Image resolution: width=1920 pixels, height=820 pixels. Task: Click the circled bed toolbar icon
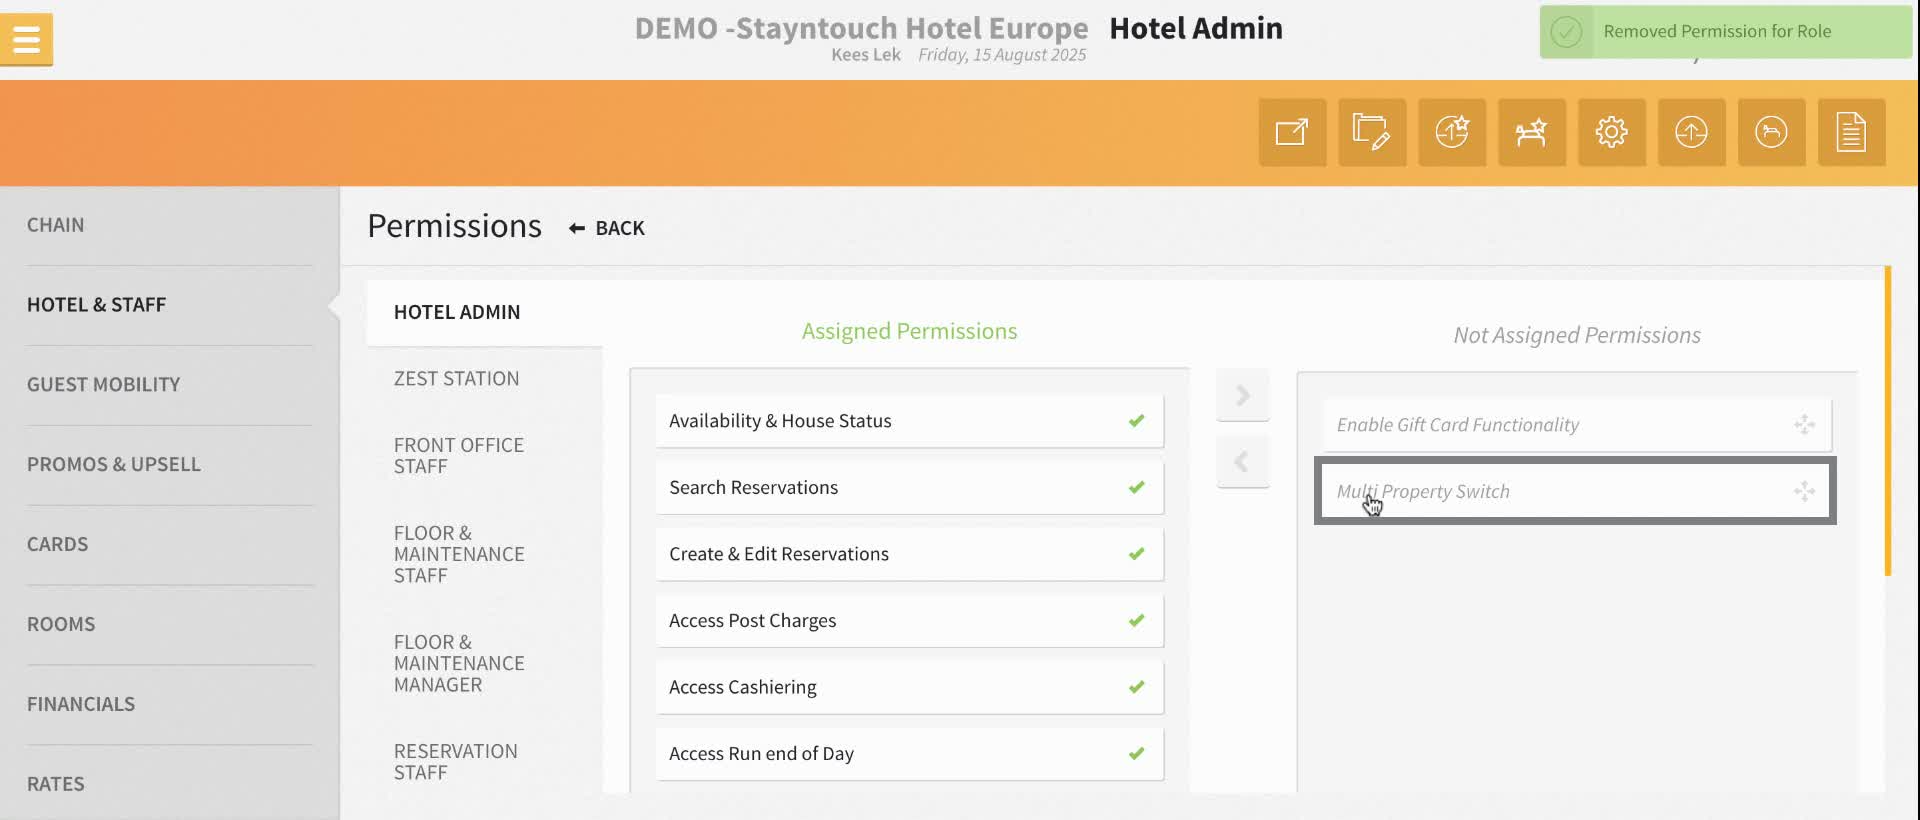coord(1772,132)
